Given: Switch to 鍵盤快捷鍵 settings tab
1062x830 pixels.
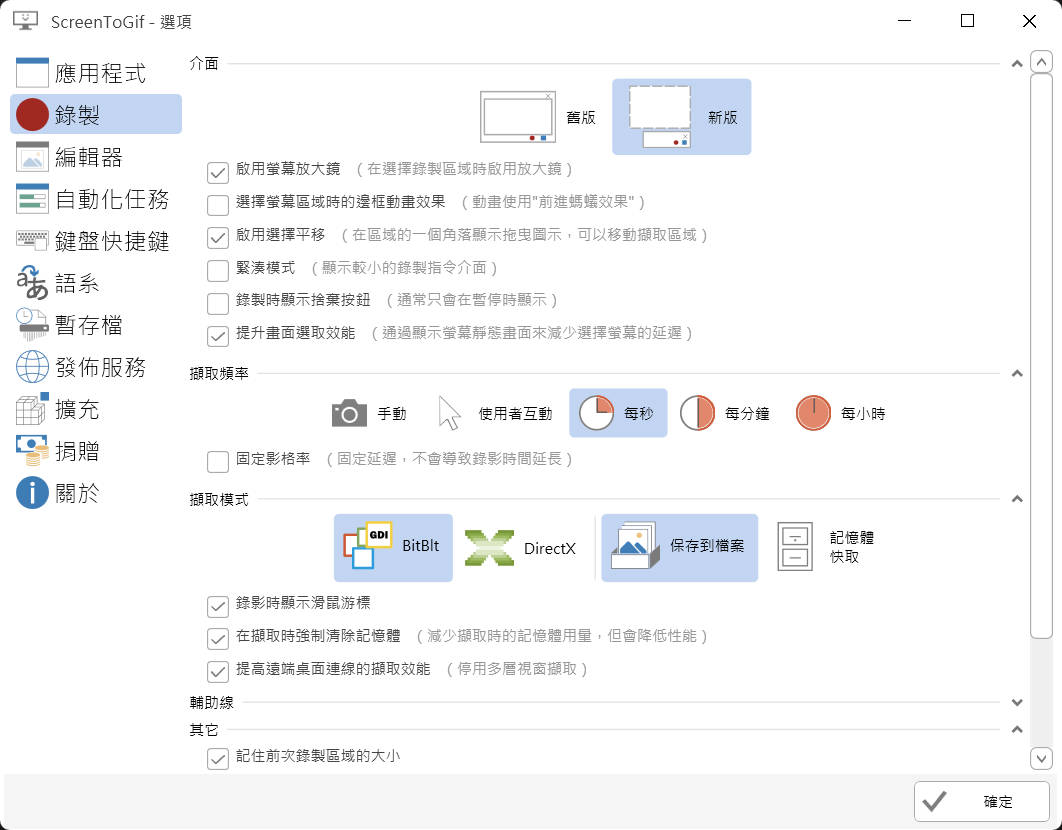Looking at the screenshot, I should pos(96,241).
